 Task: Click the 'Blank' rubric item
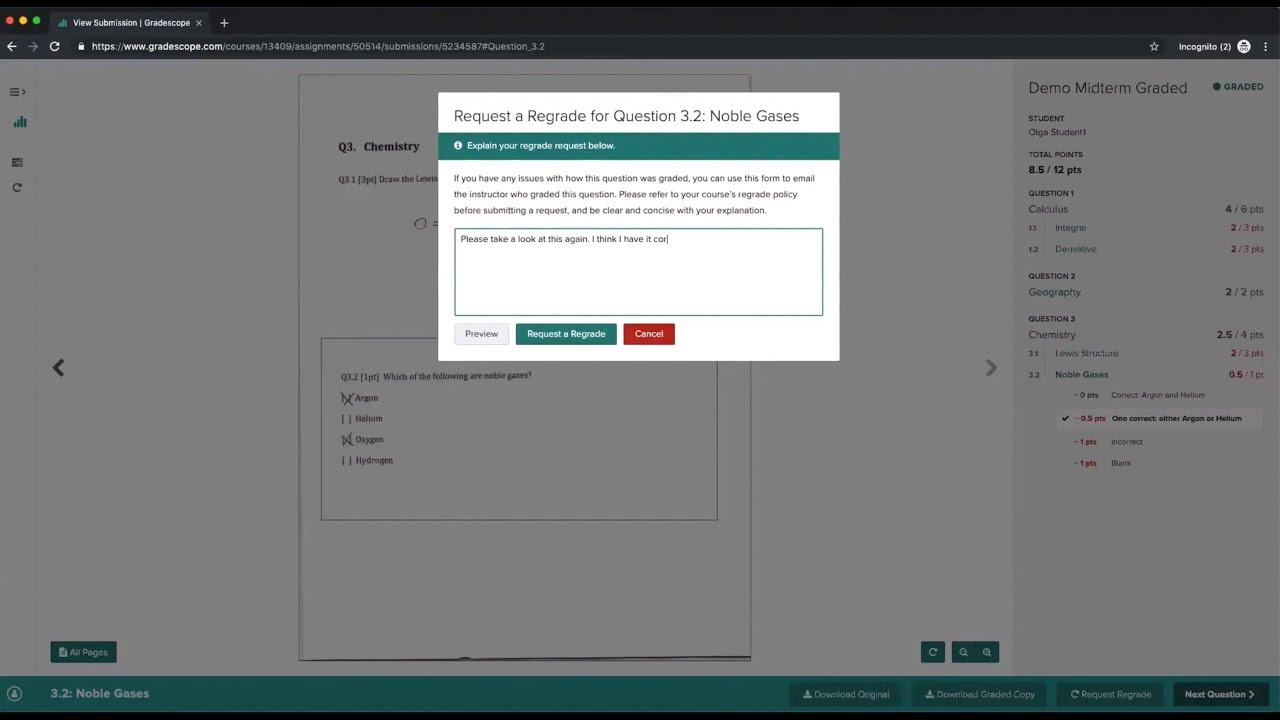1121,463
